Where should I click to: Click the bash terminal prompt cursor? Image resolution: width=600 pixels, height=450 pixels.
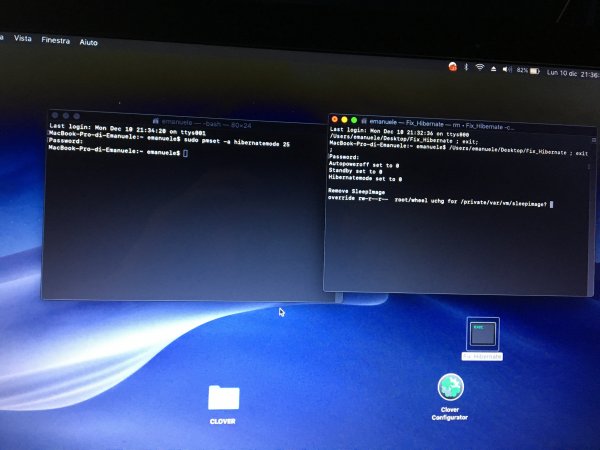click(185, 153)
